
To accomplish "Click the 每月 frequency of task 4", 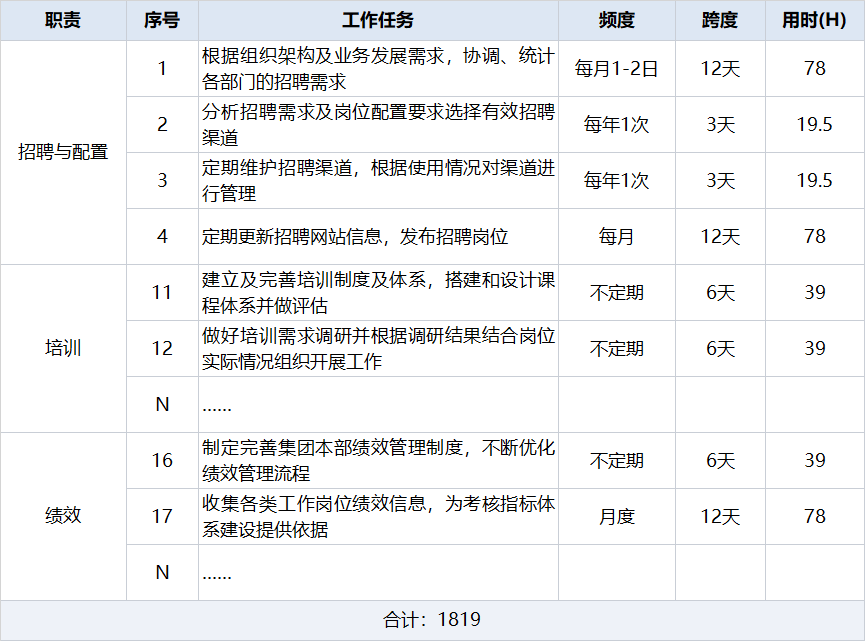I will point(617,237).
